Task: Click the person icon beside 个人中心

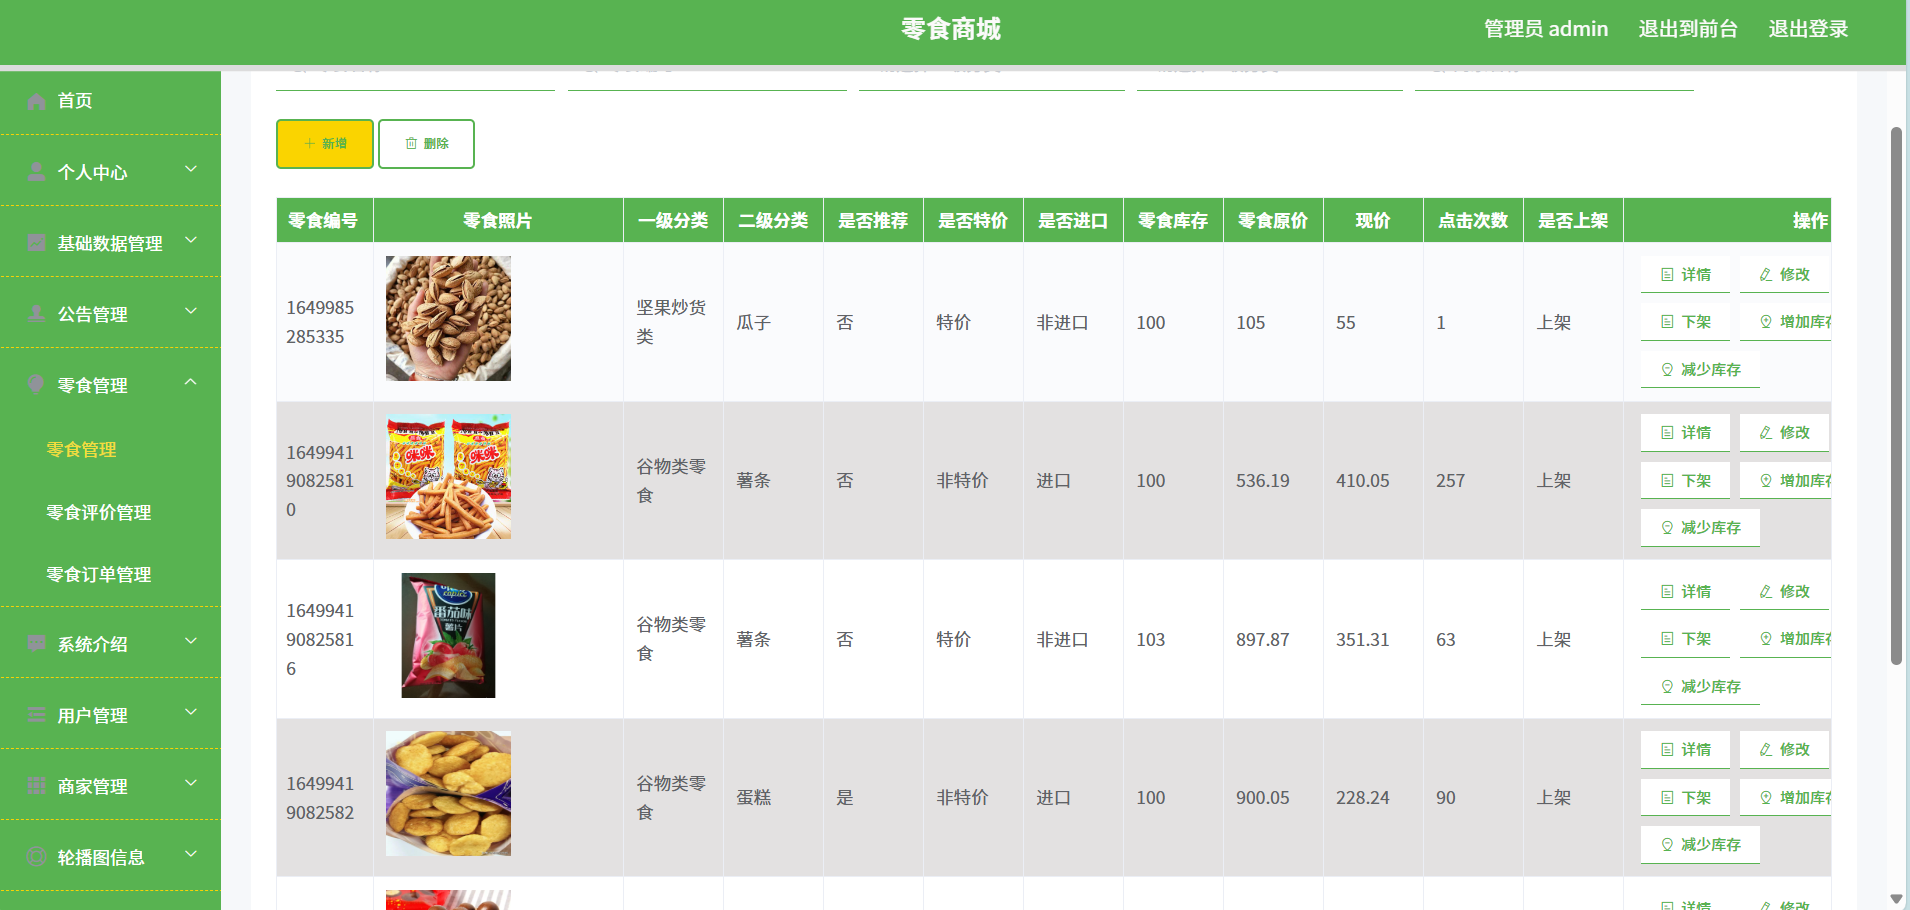Action: pyautogui.click(x=37, y=172)
